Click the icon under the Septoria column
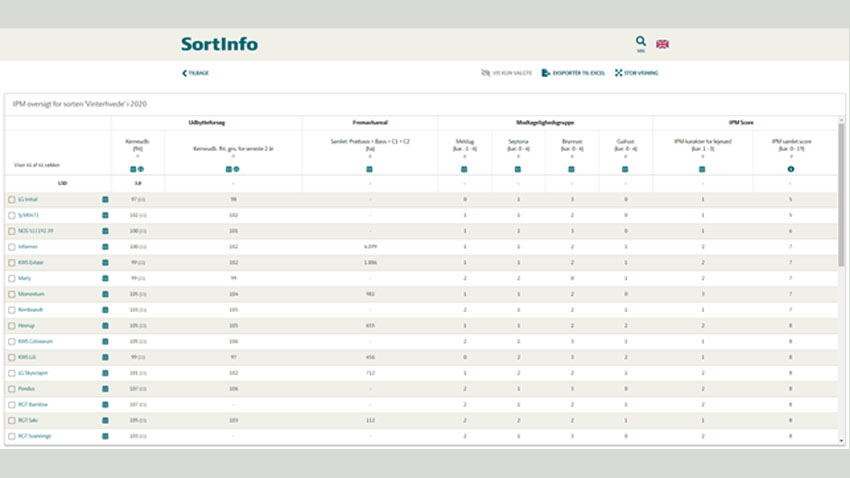Viewport: 850px width, 478px height. 518,169
